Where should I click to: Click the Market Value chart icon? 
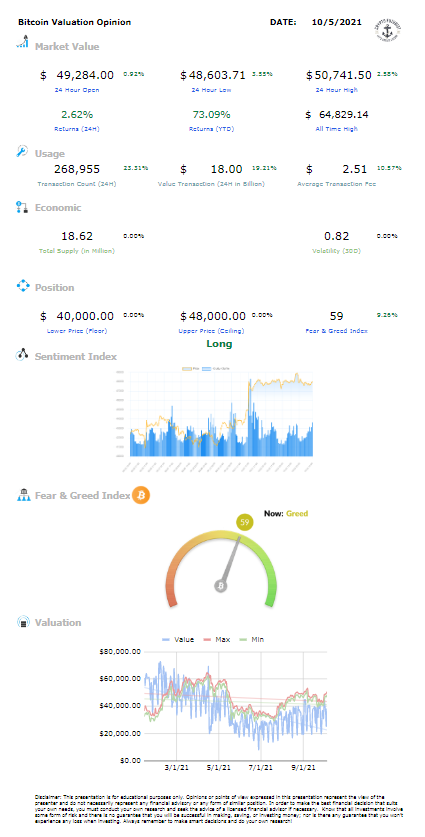click(23, 42)
